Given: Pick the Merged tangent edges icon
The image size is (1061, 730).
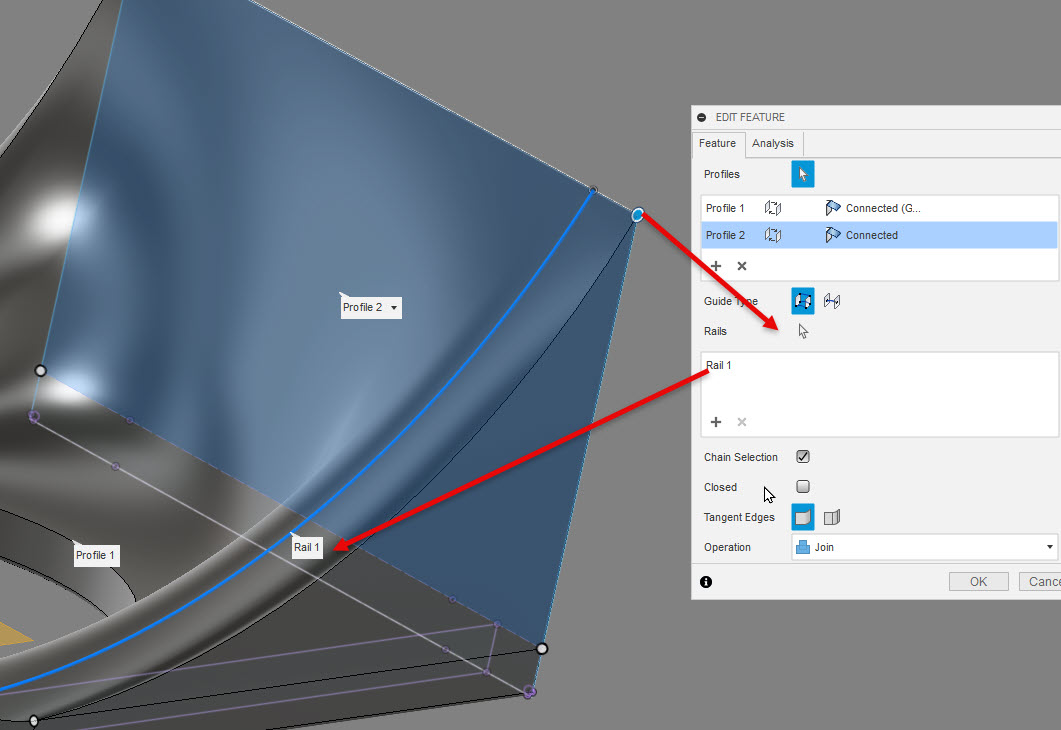Looking at the screenshot, I should click(802, 517).
